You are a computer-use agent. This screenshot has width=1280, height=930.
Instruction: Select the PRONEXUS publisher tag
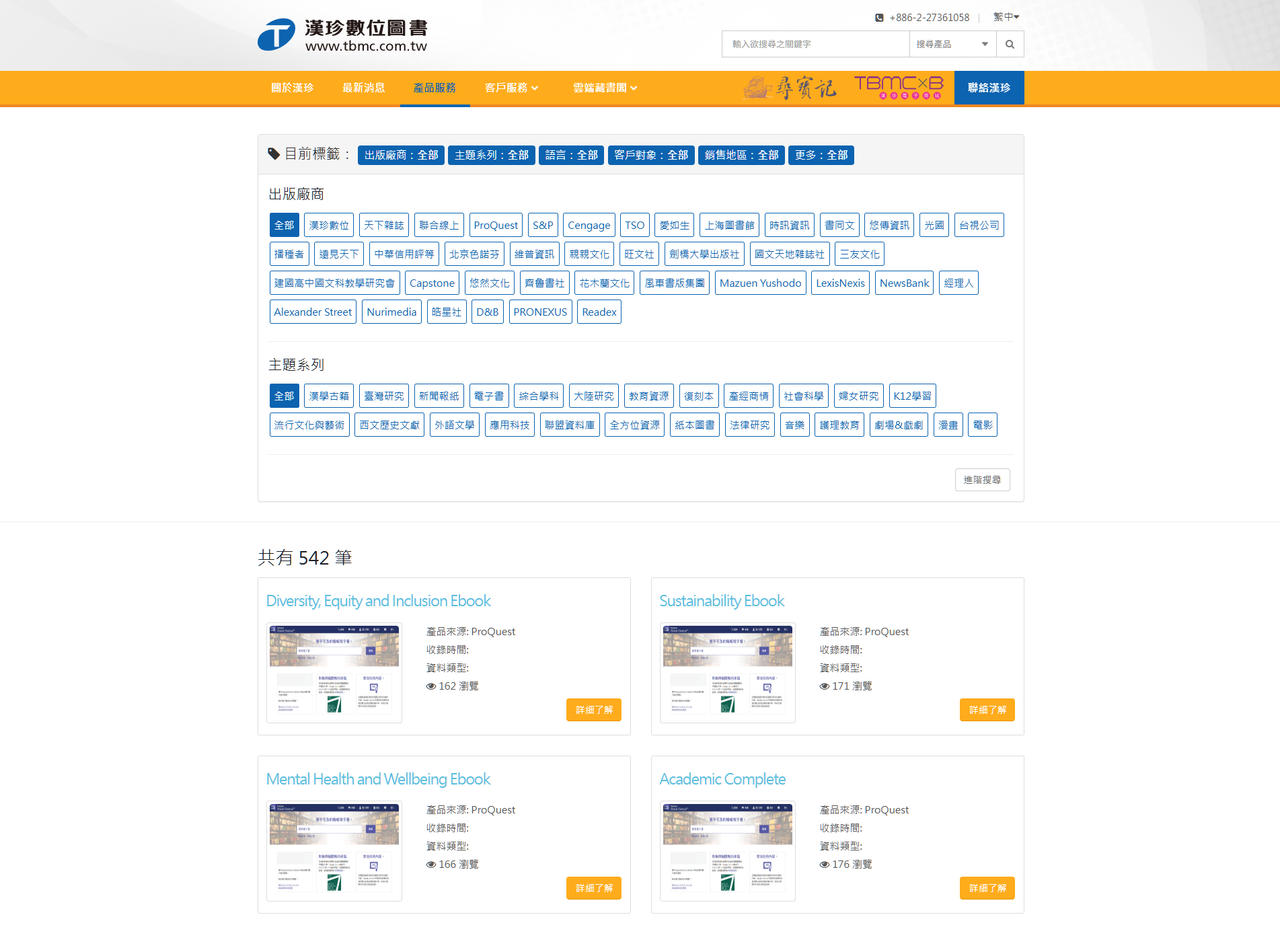pyautogui.click(x=540, y=312)
